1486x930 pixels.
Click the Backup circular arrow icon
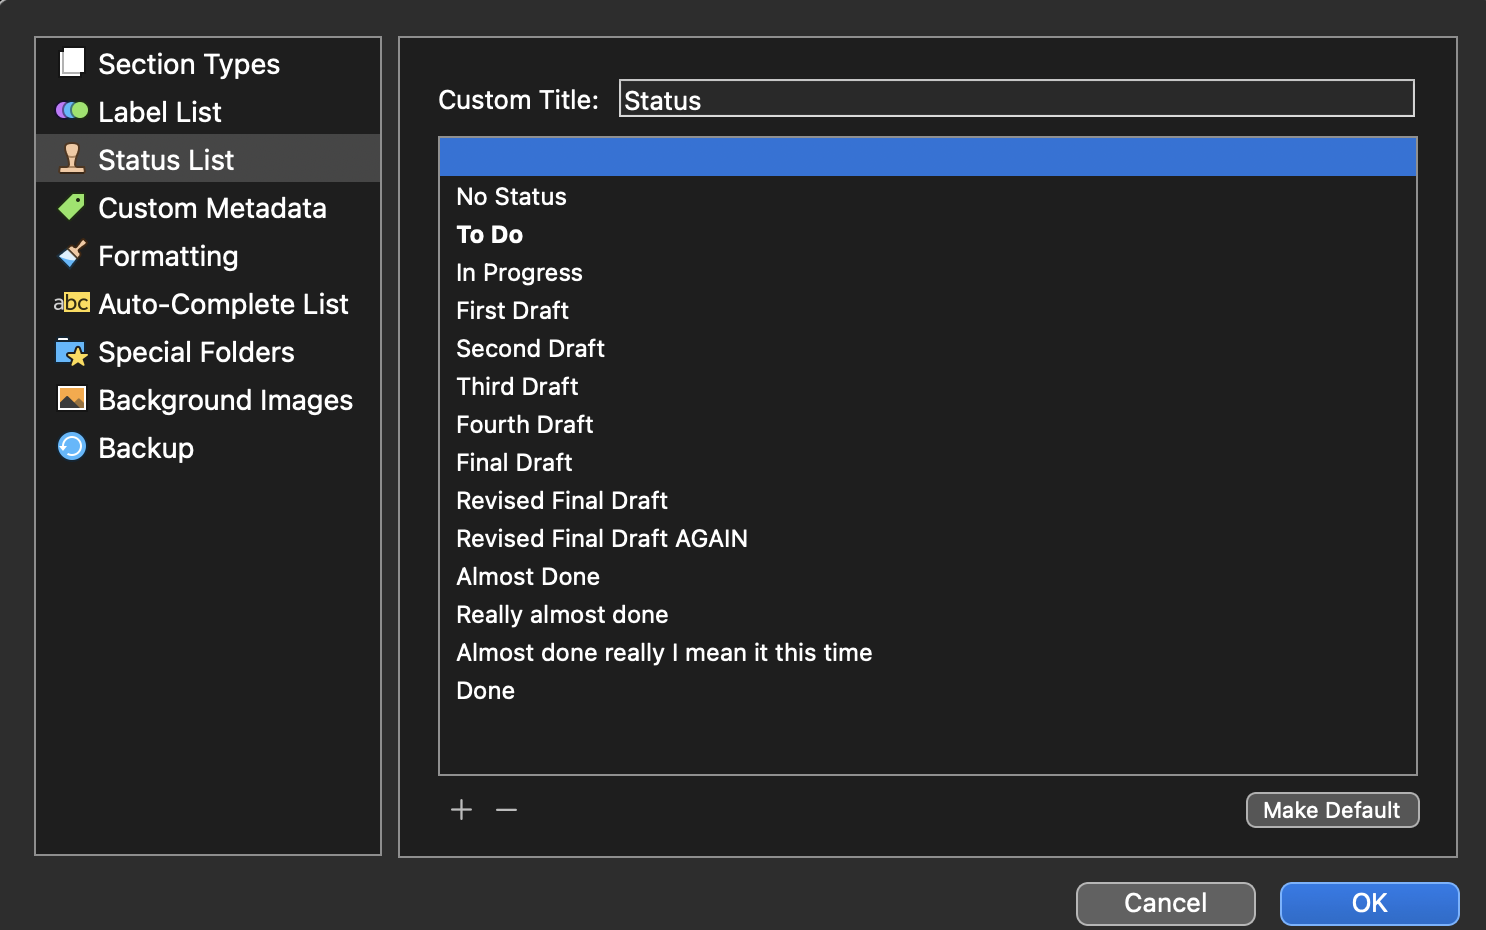click(x=72, y=446)
